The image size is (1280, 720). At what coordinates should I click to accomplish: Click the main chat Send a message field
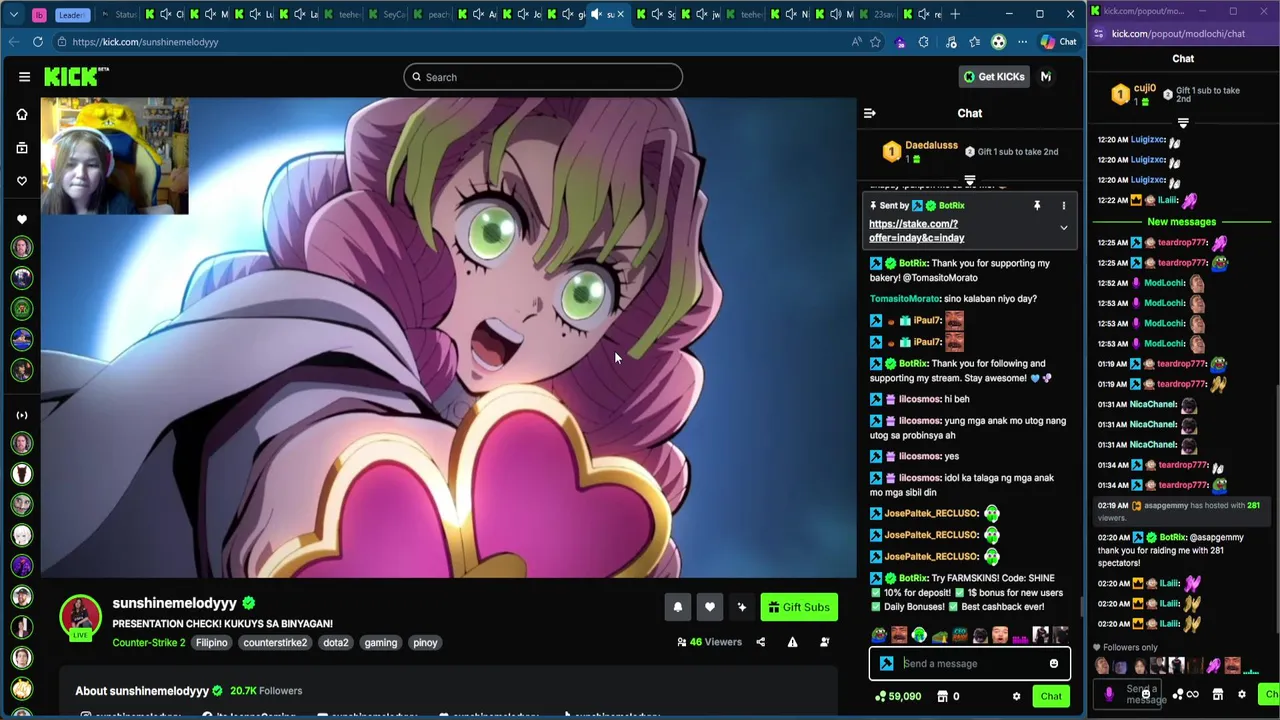pyautogui.click(x=970, y=663)
